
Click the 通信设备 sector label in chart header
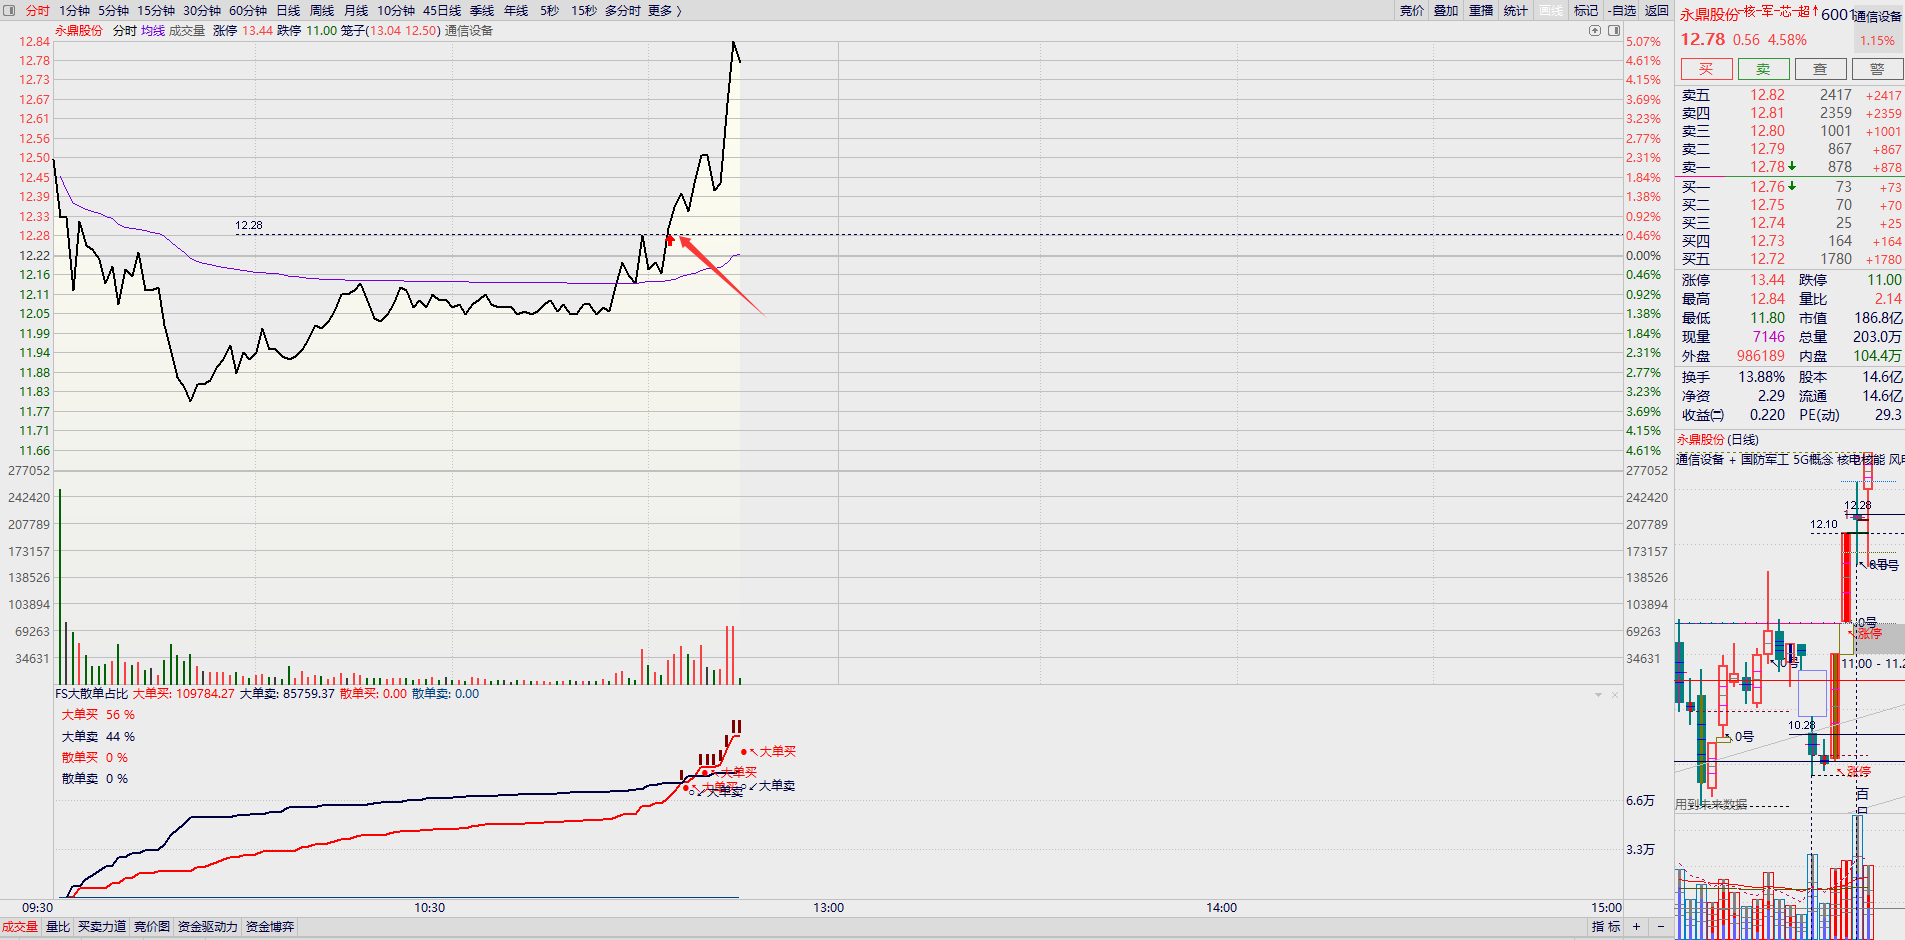point(469,31)
